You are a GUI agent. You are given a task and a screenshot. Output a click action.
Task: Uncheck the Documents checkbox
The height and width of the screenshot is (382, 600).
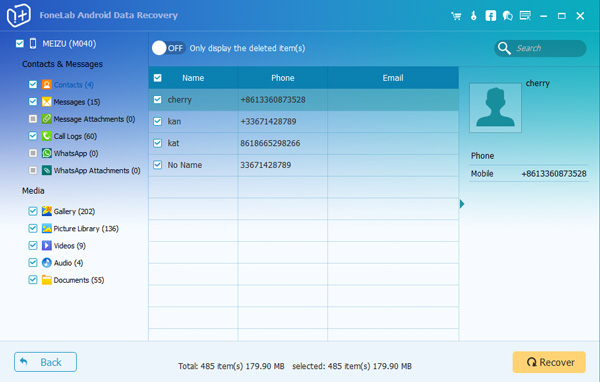[x=33, y=280]
